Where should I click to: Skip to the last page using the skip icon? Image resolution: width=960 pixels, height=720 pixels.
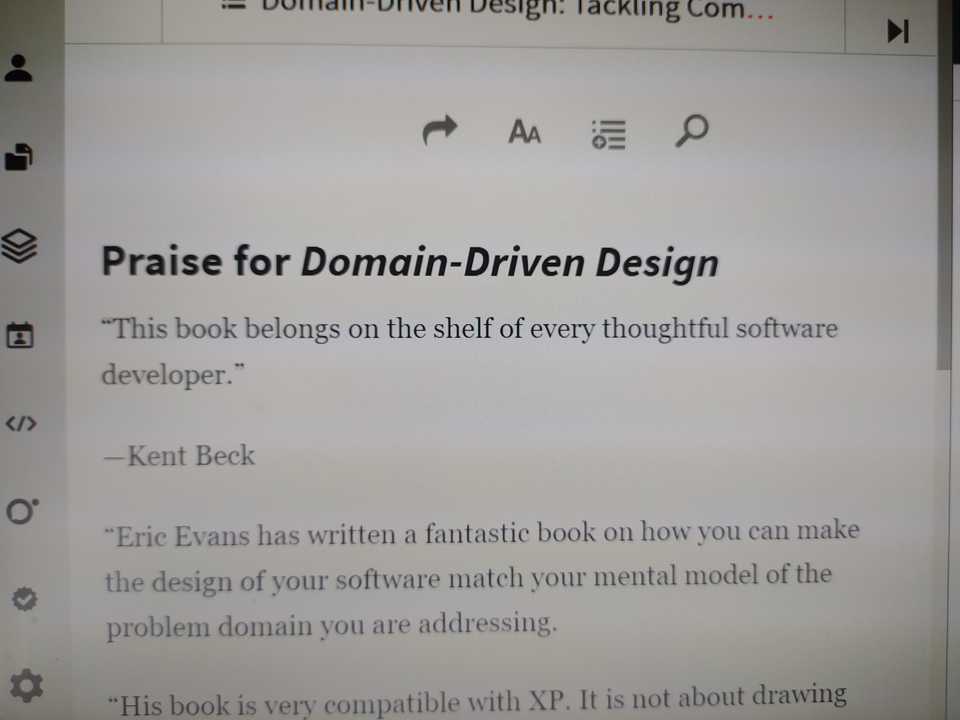897,30
